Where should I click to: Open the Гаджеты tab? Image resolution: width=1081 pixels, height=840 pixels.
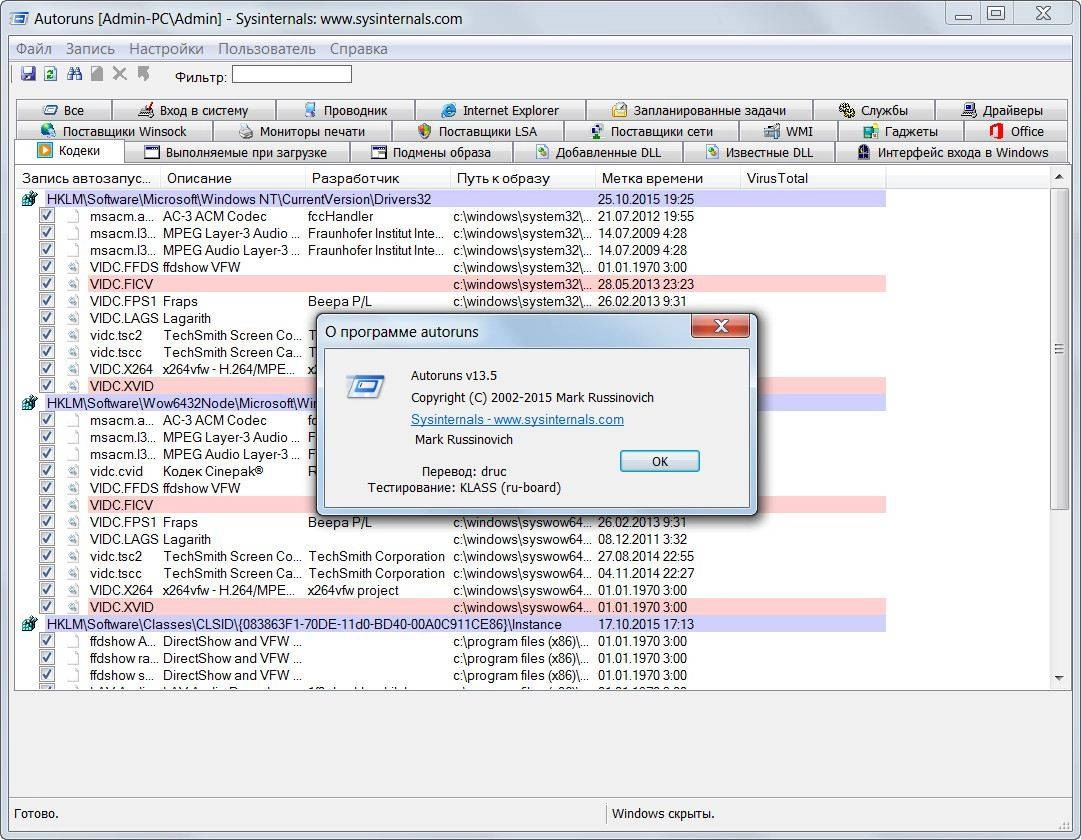(x=901, y=131)
